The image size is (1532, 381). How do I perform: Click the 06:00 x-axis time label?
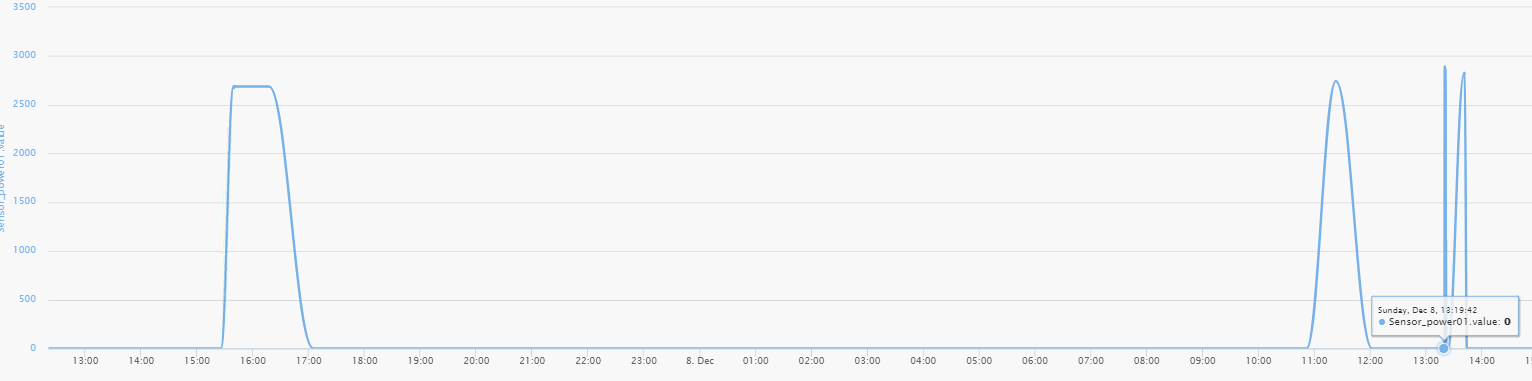(x=1035, y=360)
